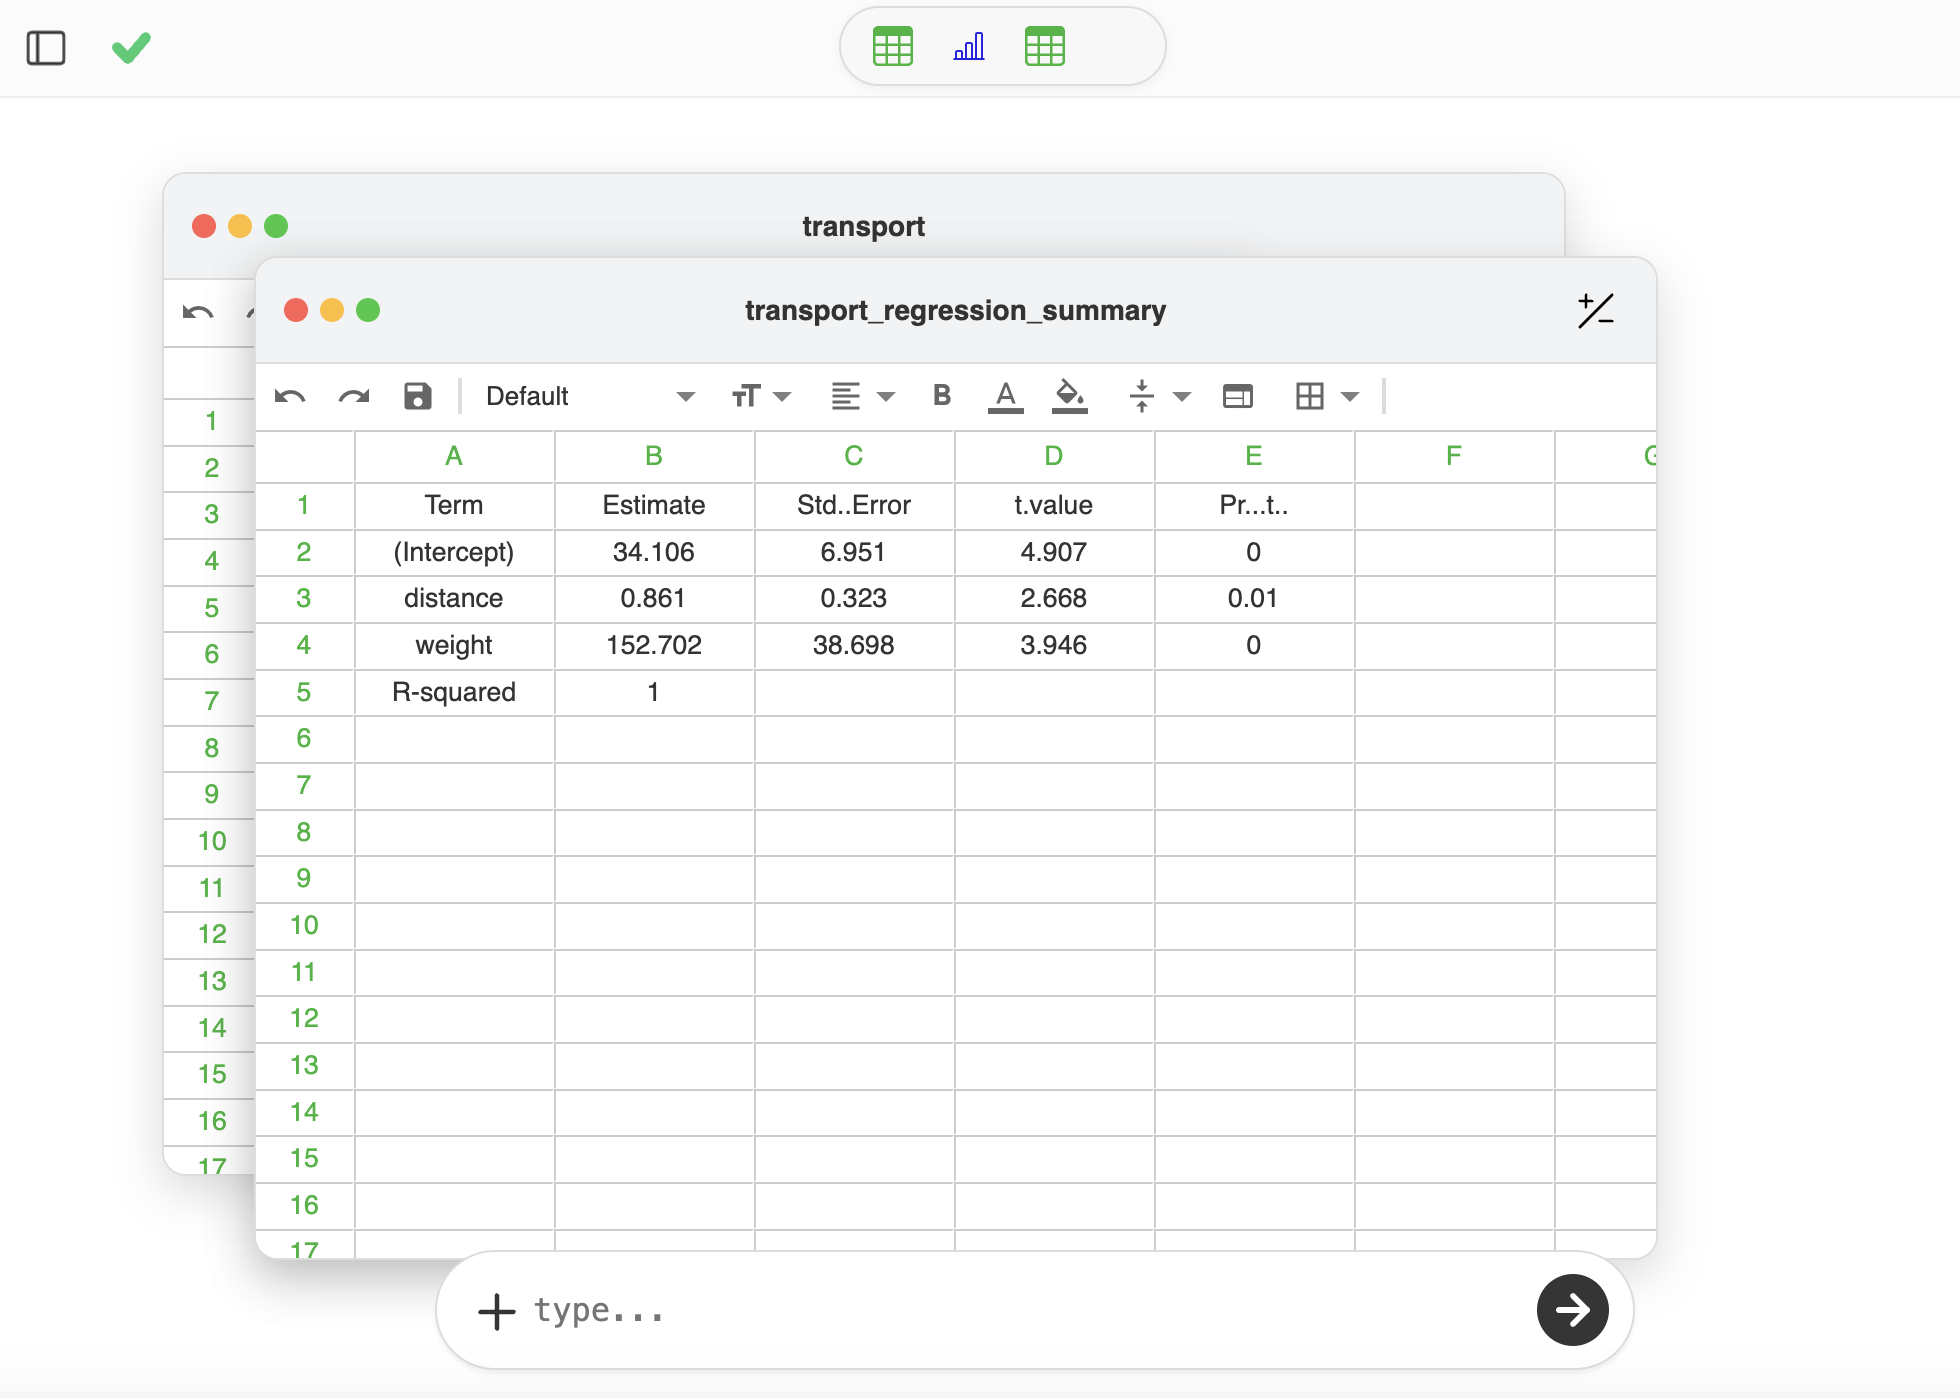Click the vertical alignment icon
1960x1398 pixels.
(1142, 397)
